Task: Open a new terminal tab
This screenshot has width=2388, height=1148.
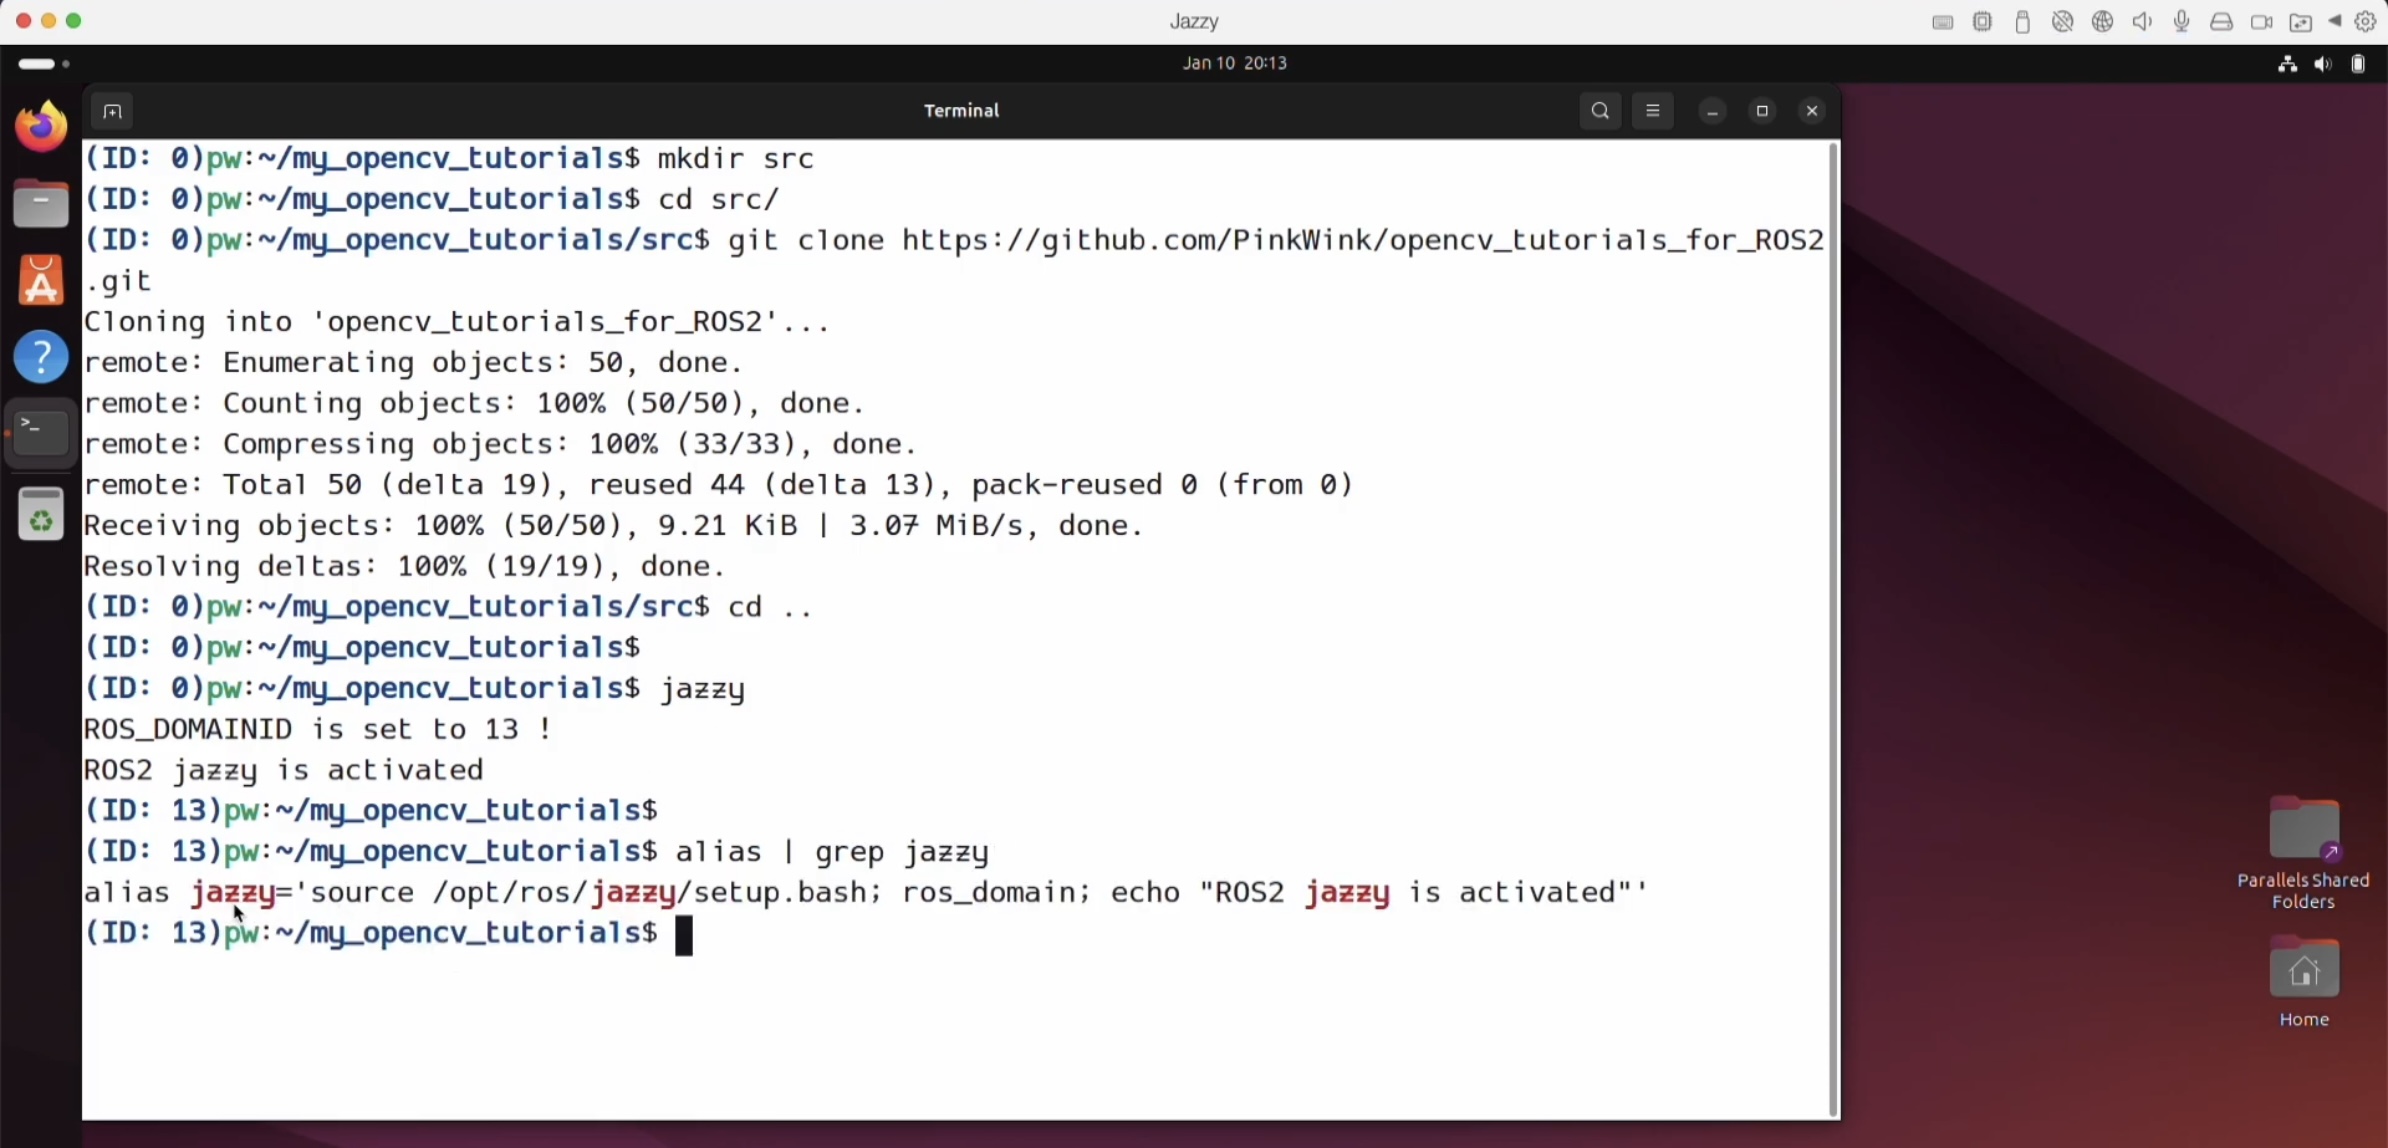Action: 112,111
